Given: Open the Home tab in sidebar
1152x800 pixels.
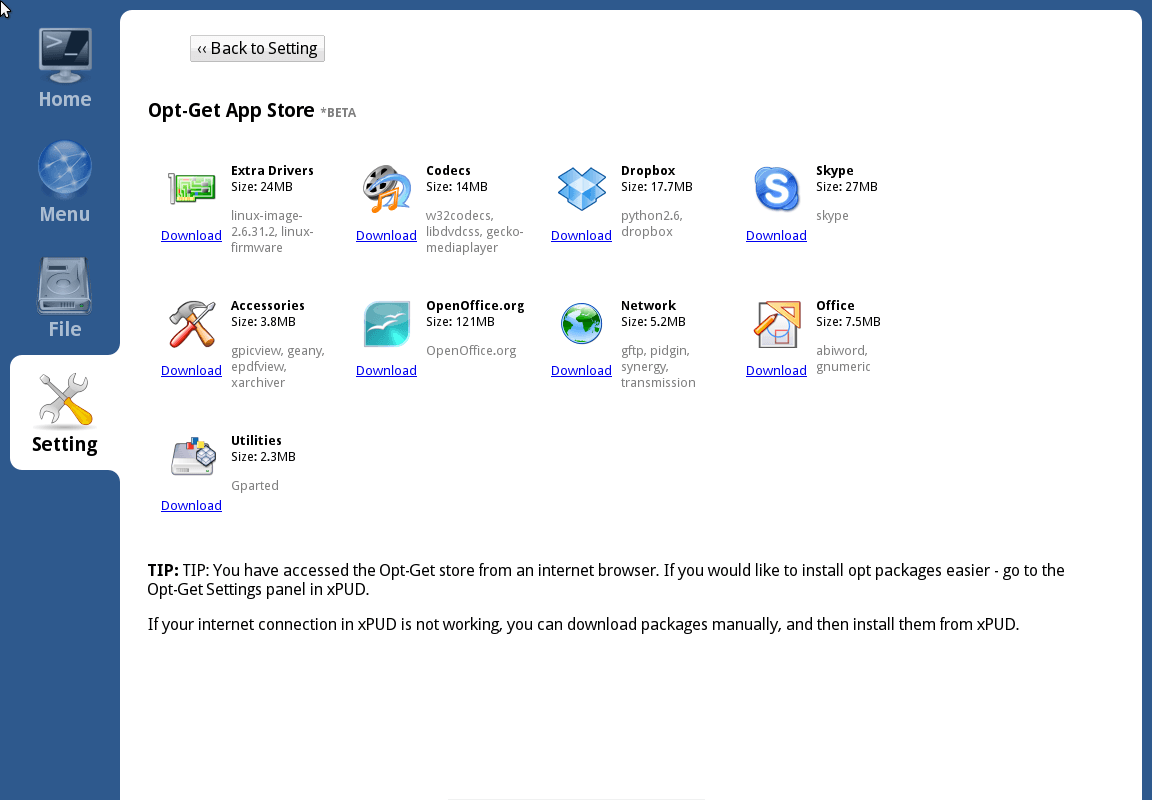Looking at the screenshot, I should click(x=65, y=68).
